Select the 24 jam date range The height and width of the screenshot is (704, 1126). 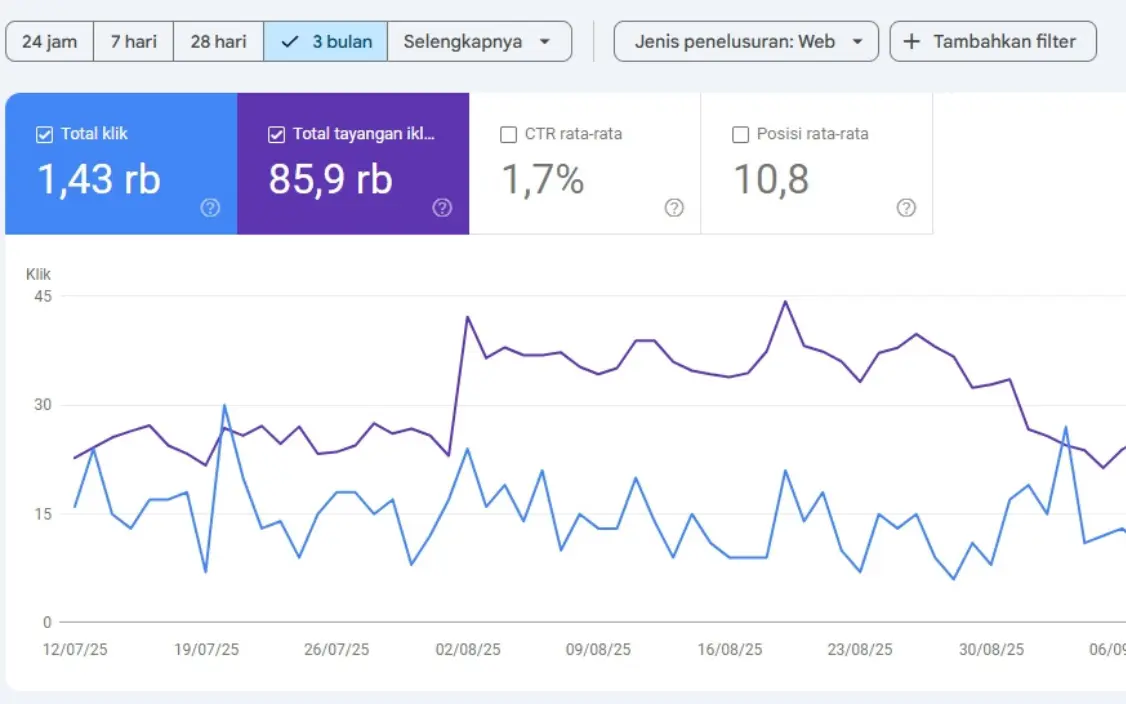pyautogui.click(x=49, y=42)
